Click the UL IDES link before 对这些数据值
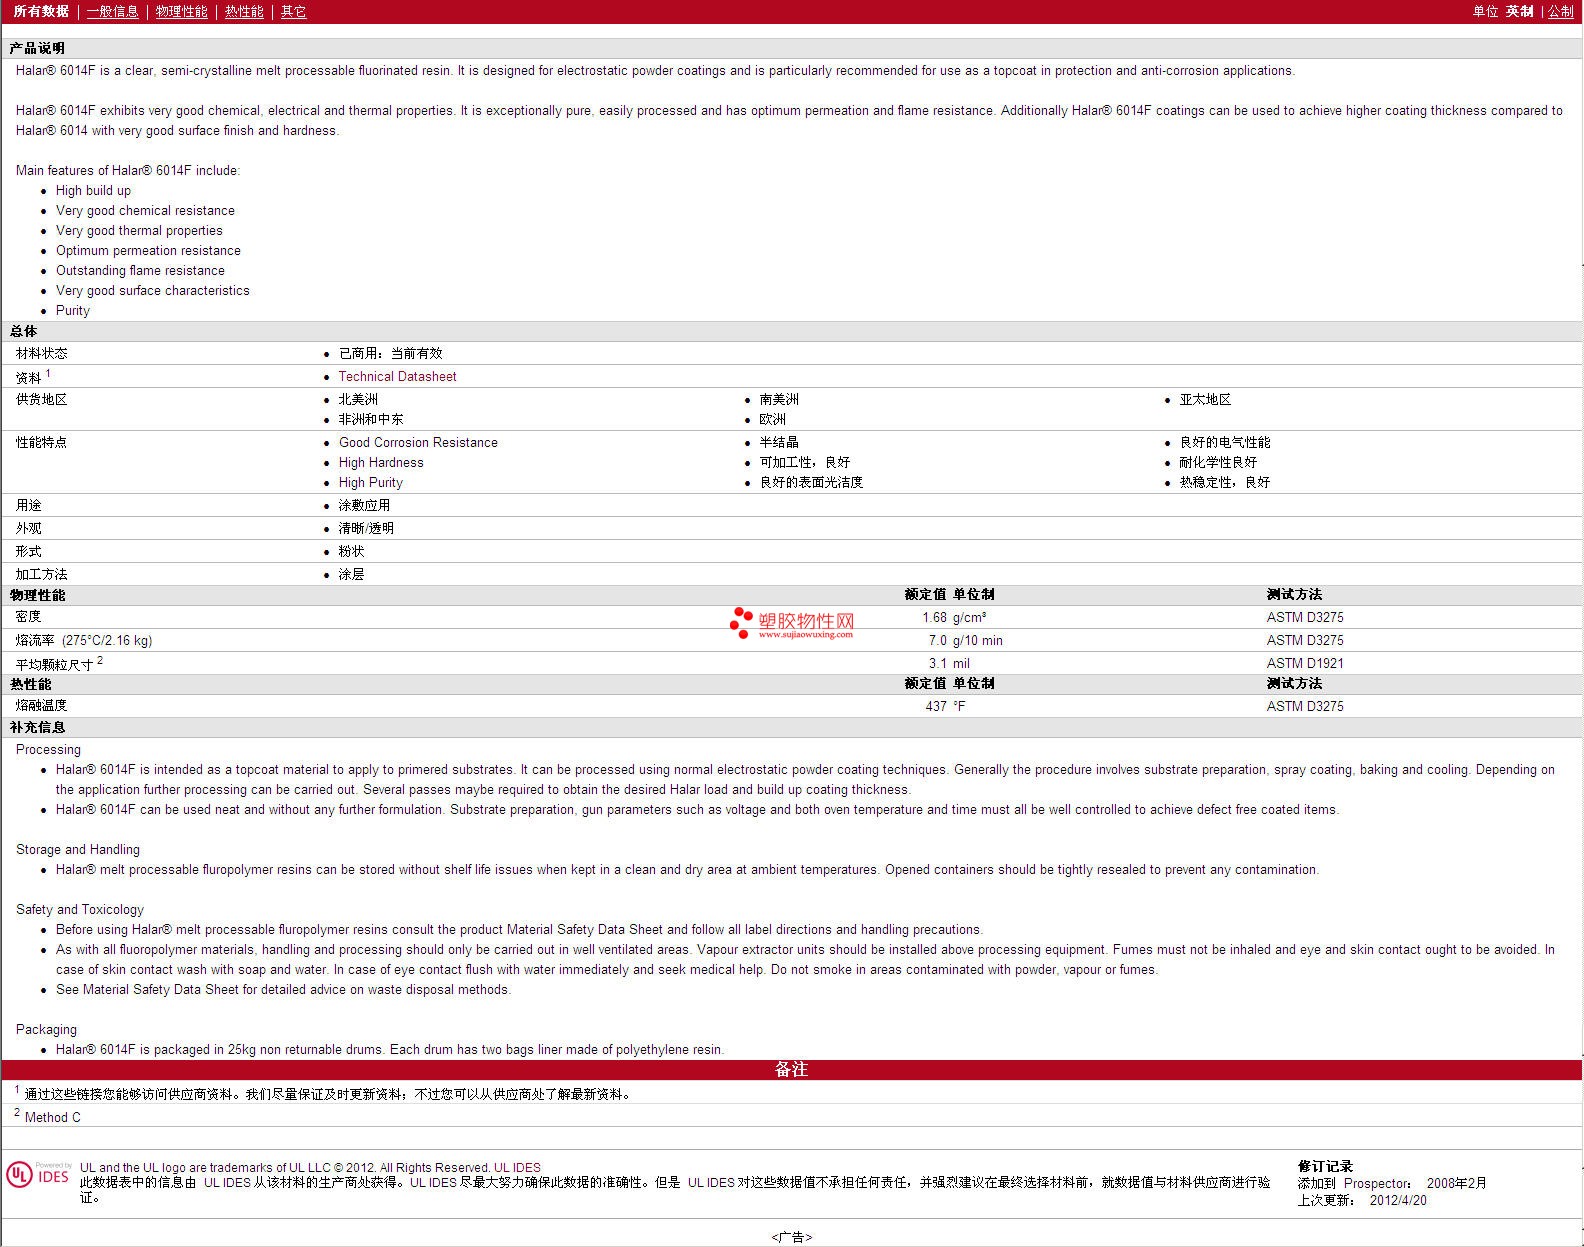Viewport: 1584px width, 1247px height. click(711, 1183)
